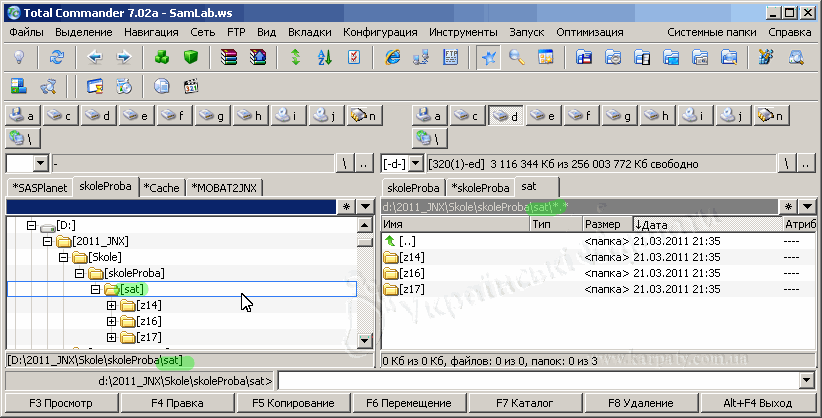
Task: Click F3 Просмотр button
Action: click(x=61, y=403)
